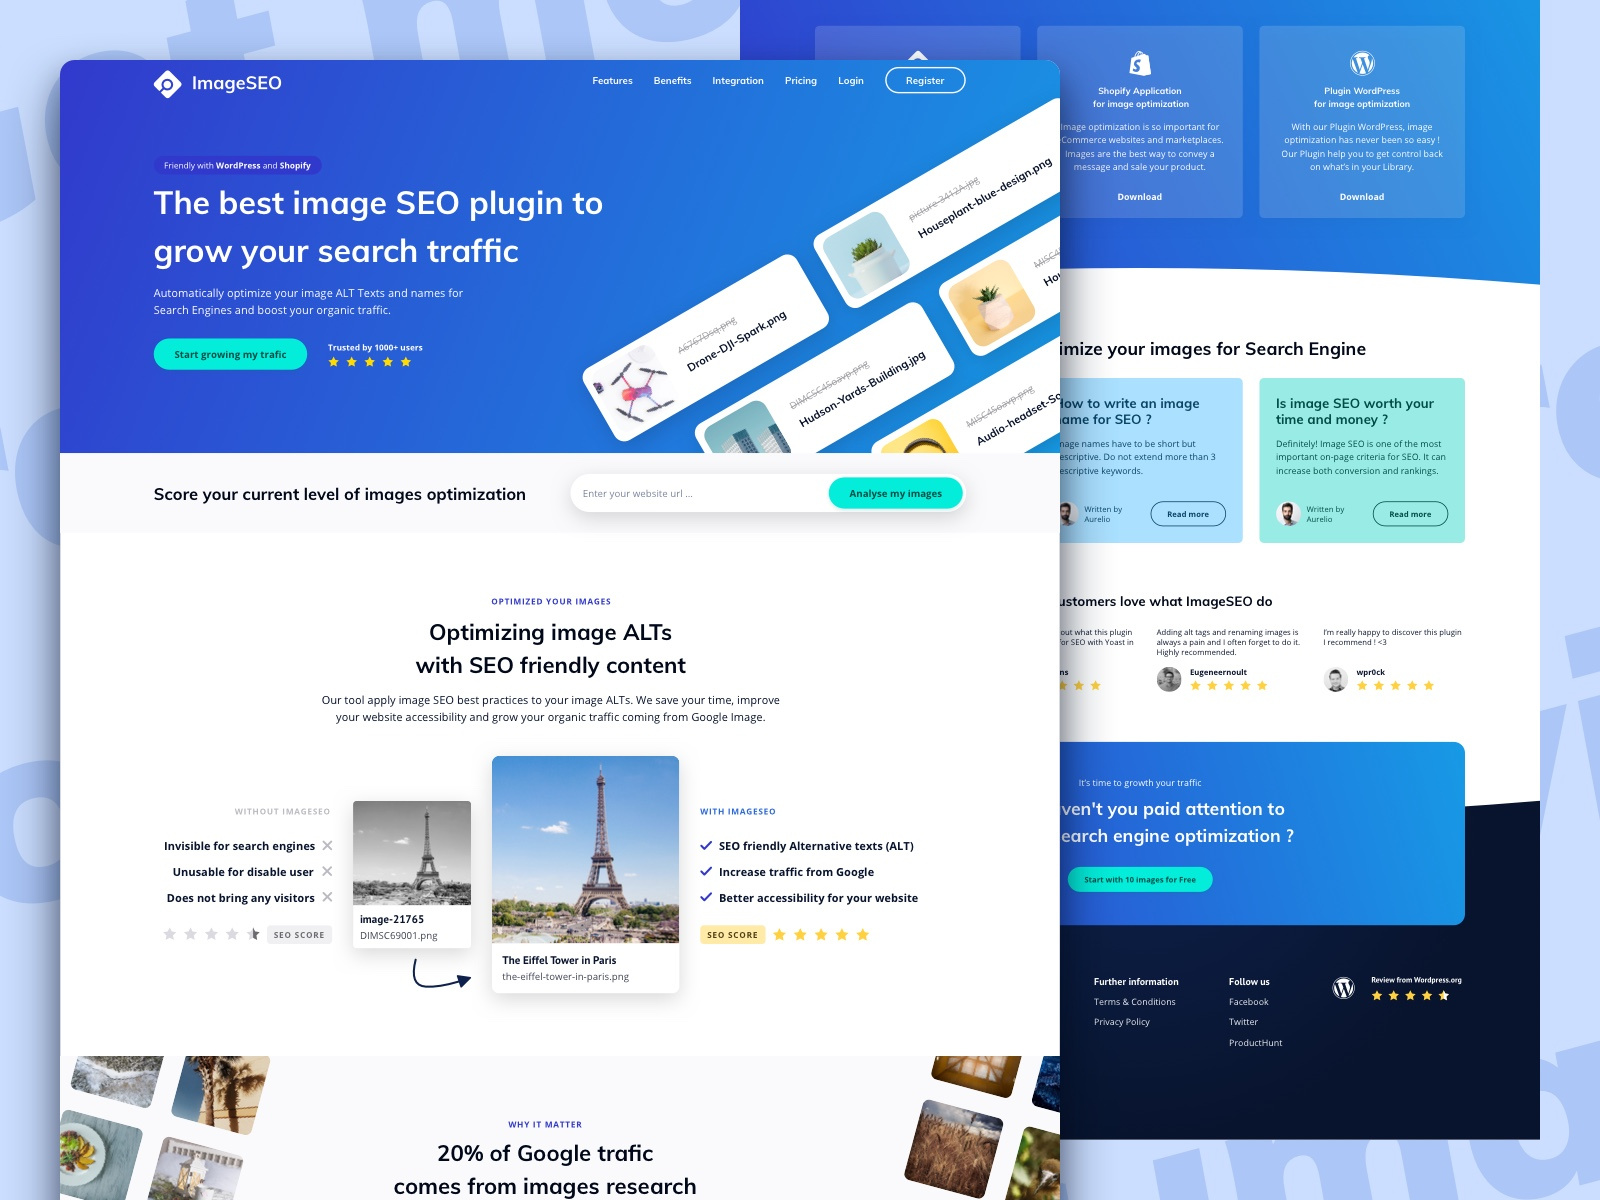Open ProductHunt footer link
1600x1200 pixels.
[1256, 1043]
